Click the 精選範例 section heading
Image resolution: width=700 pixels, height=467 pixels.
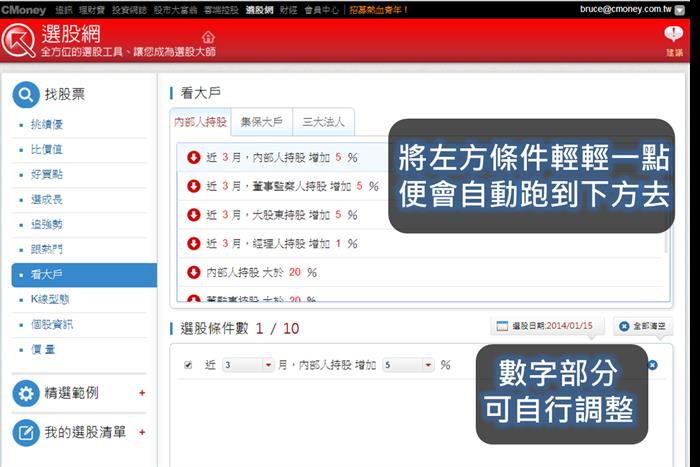pyautogui.click(x=71, y=393)
